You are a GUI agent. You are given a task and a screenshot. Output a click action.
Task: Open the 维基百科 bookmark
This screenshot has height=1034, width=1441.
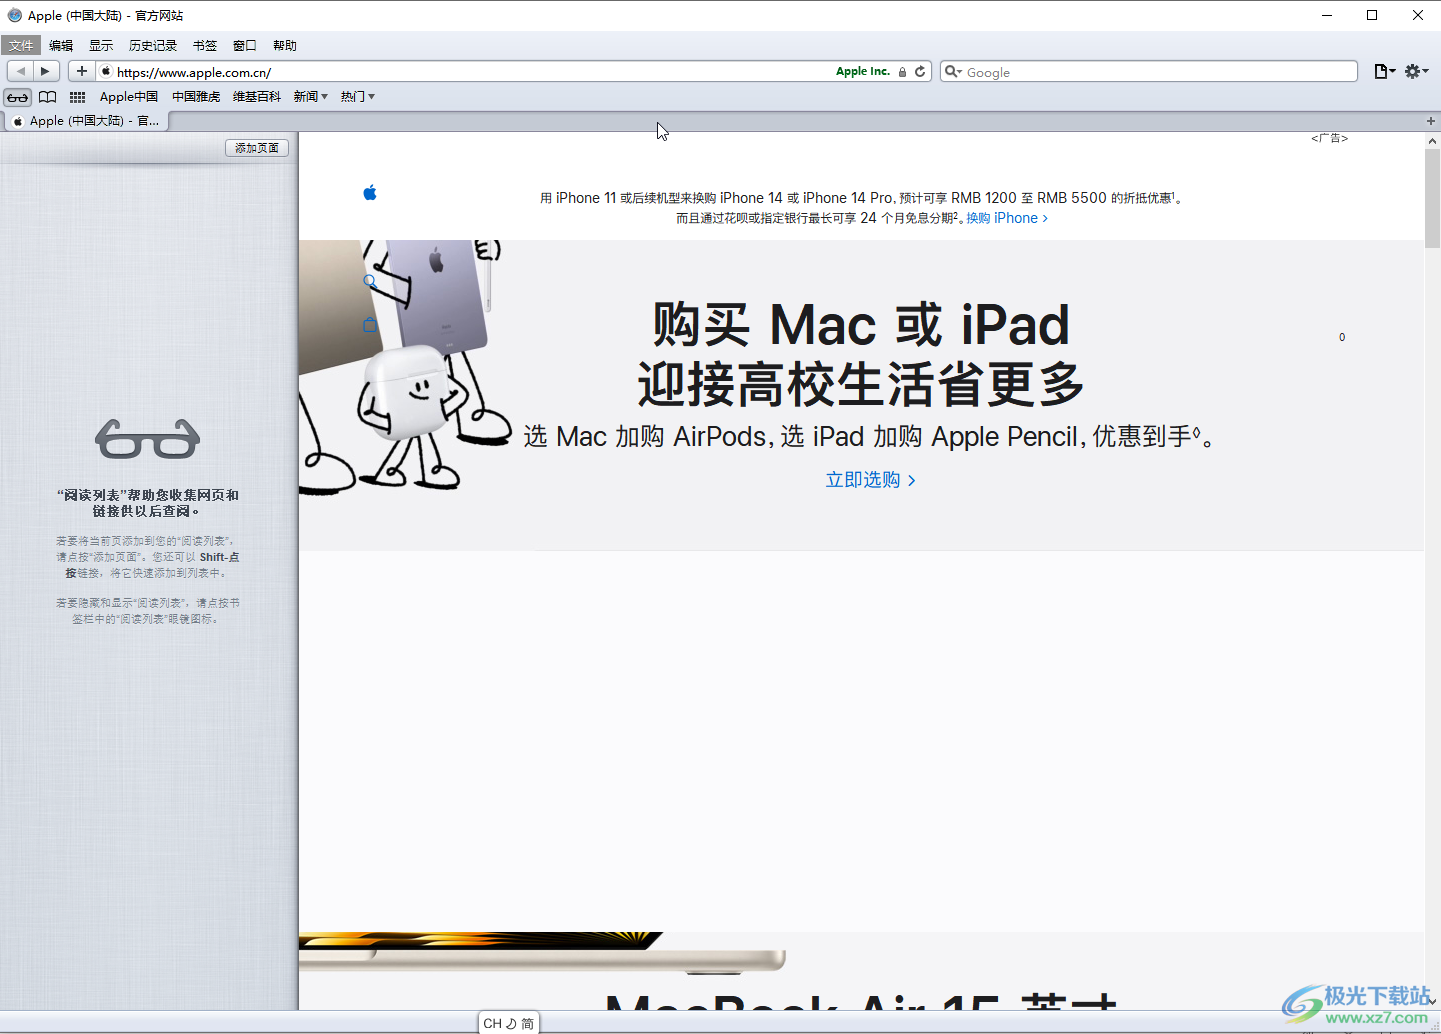tap(257, 97)
